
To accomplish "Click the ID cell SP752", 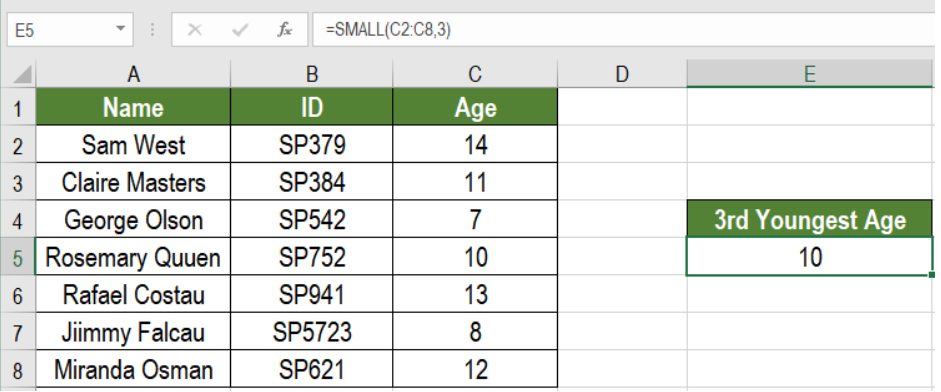I will coord(312,257).
